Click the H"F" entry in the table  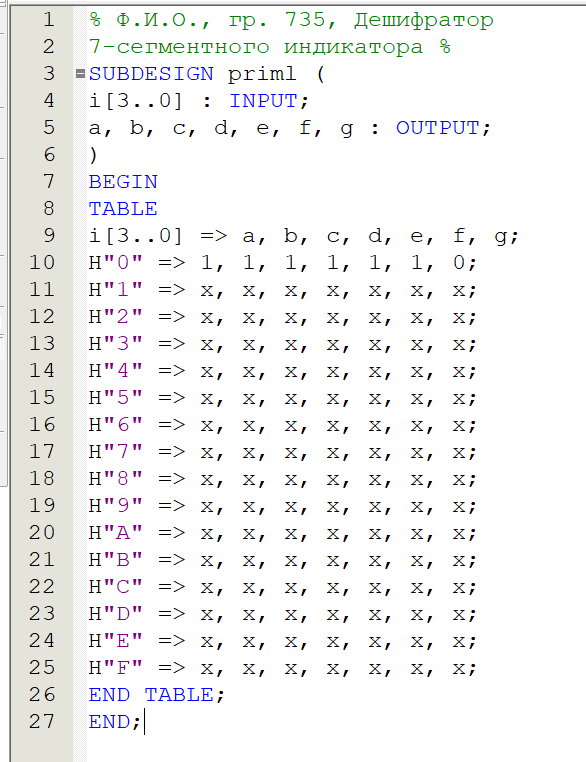tap(116, 668)
